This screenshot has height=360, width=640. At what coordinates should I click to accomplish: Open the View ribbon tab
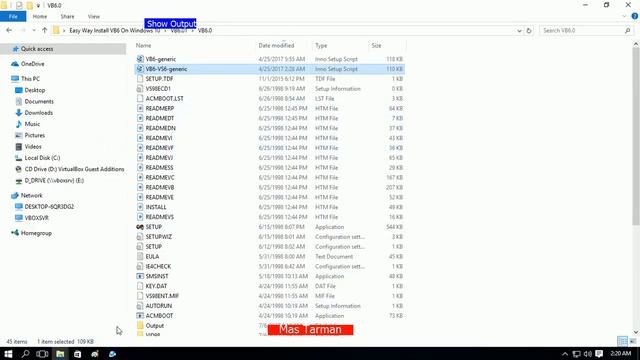[x=93, y=16]
